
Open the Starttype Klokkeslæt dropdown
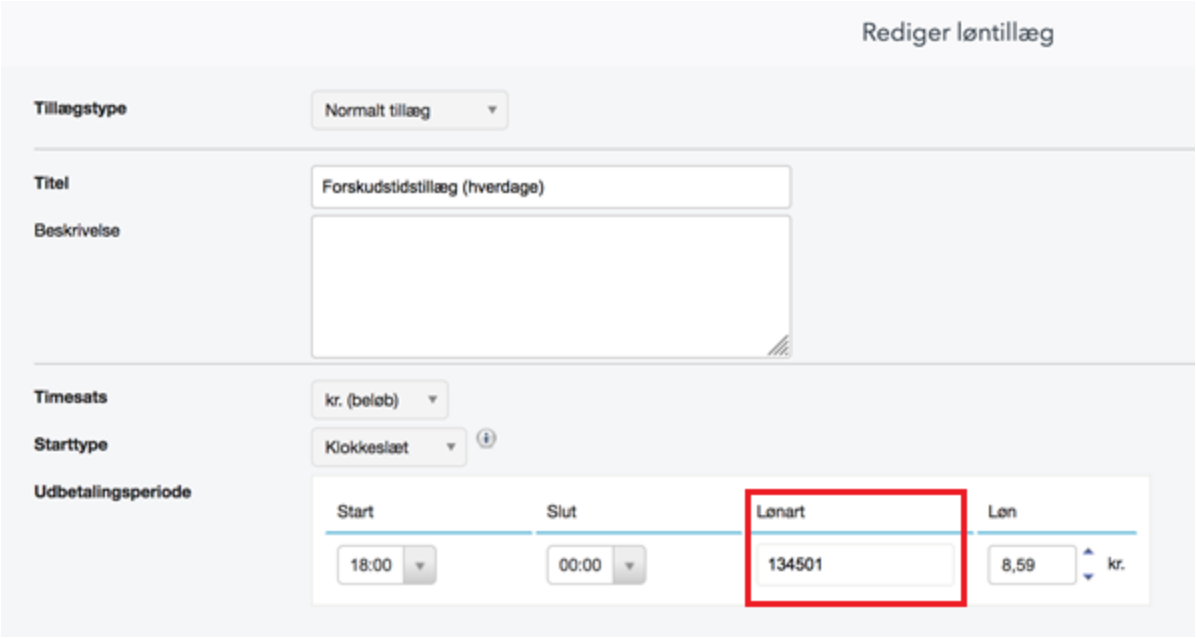coord(388,447)
